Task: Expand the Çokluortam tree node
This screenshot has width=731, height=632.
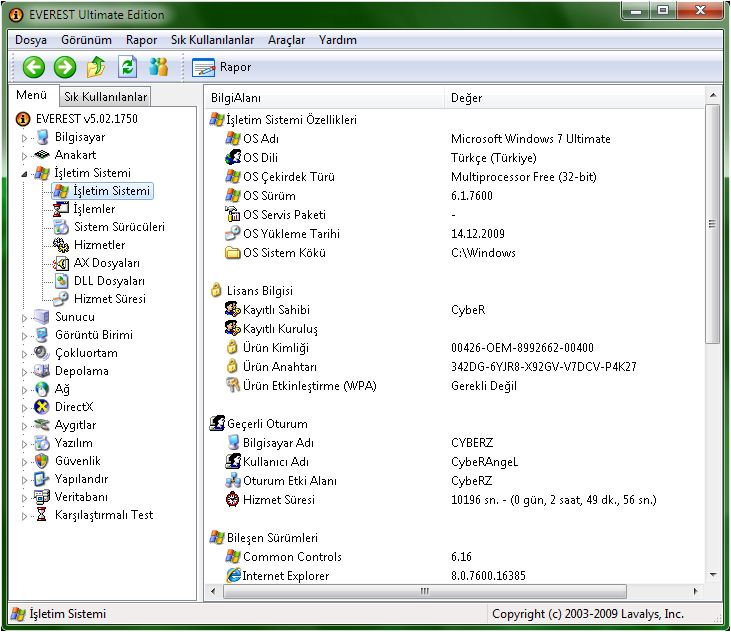Action: pos(24,354)
